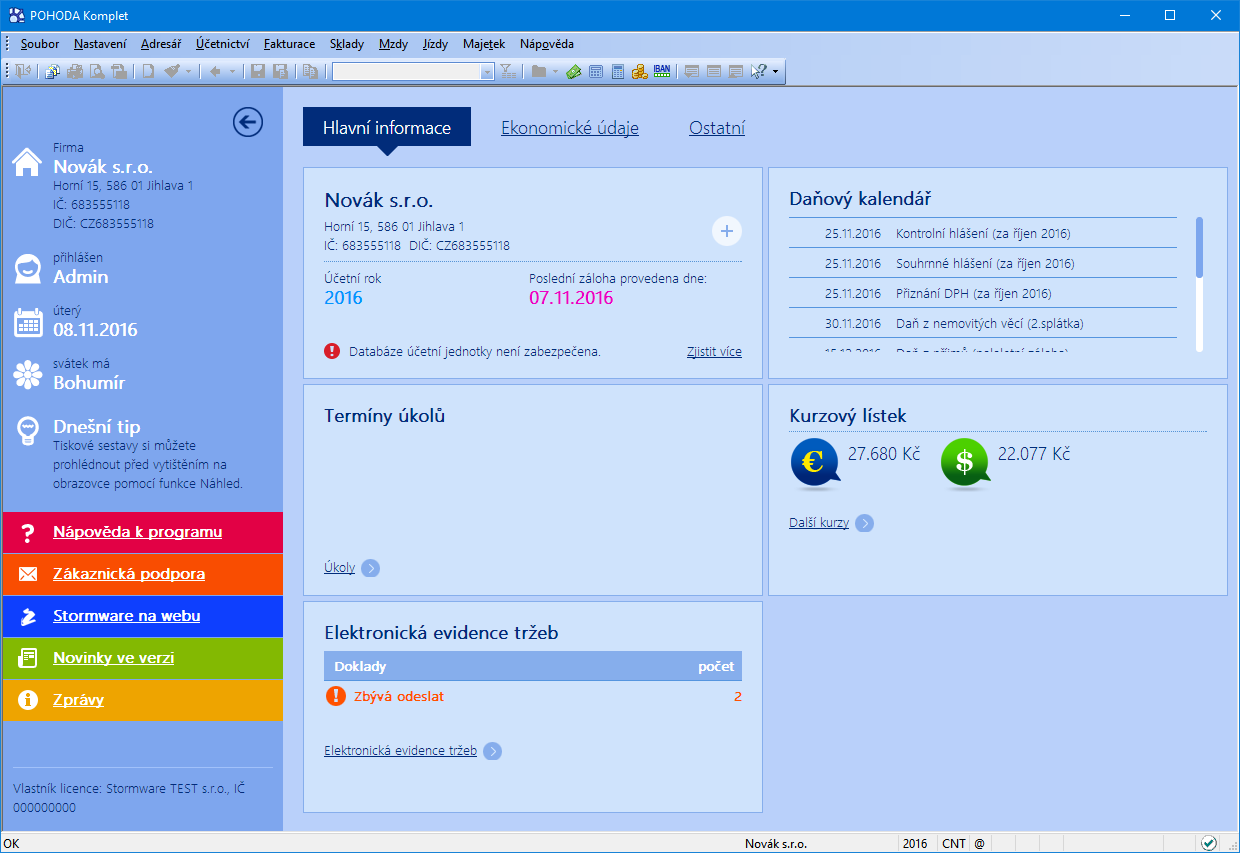Open Nápověda k programu link
The image size is (1240, 853).
point(137,532)
